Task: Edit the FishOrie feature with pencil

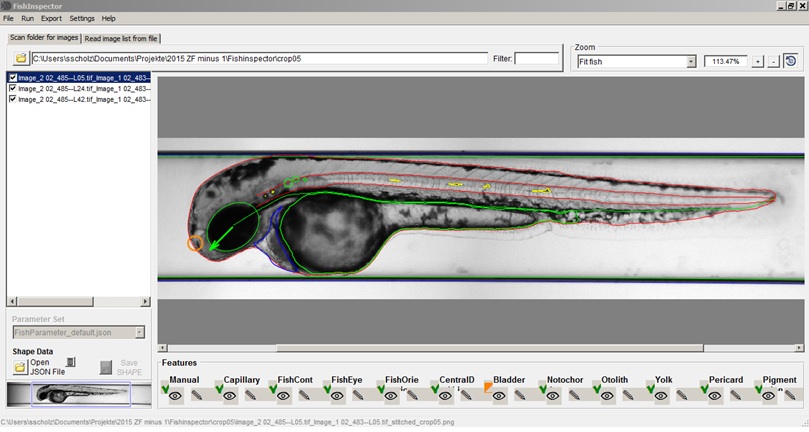Action: pyautogui.click(x=412, y=396)
